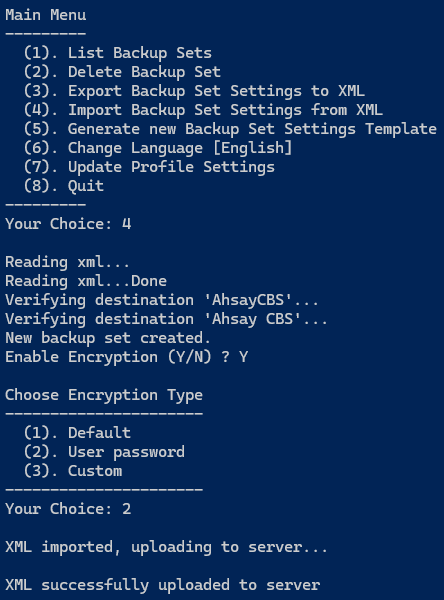This screenshot has width=444, height=600.
Task: Click the List Backup Sets menu line
Action: 118,53
